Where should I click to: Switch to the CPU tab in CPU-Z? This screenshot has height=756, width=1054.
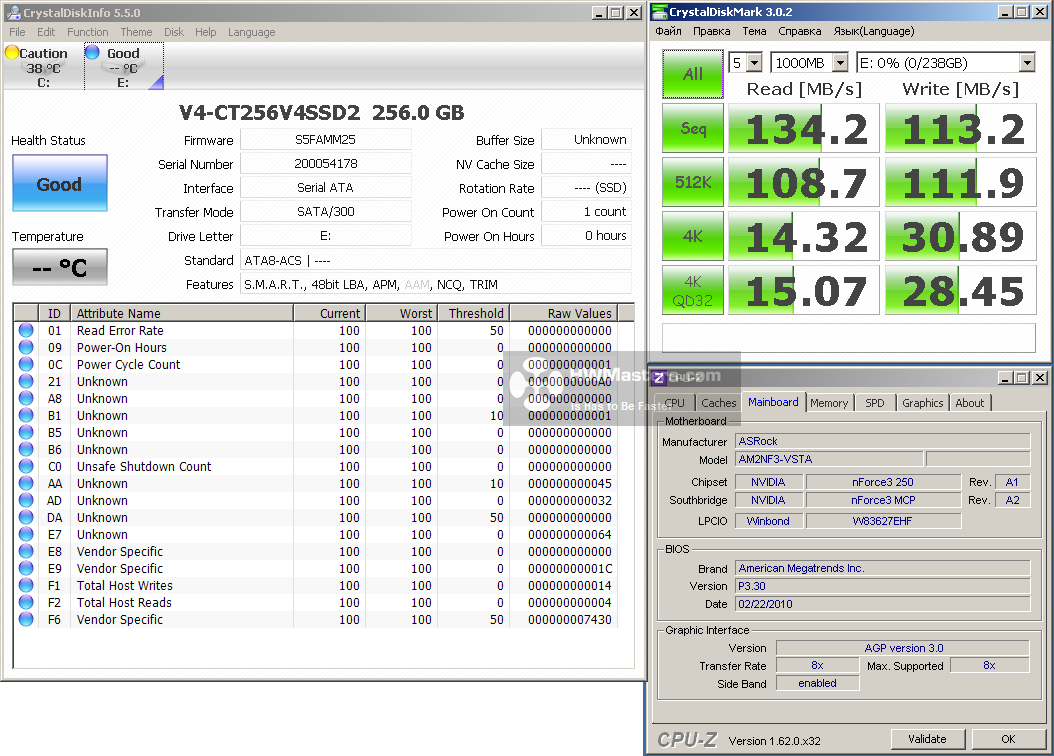[674, 403]
